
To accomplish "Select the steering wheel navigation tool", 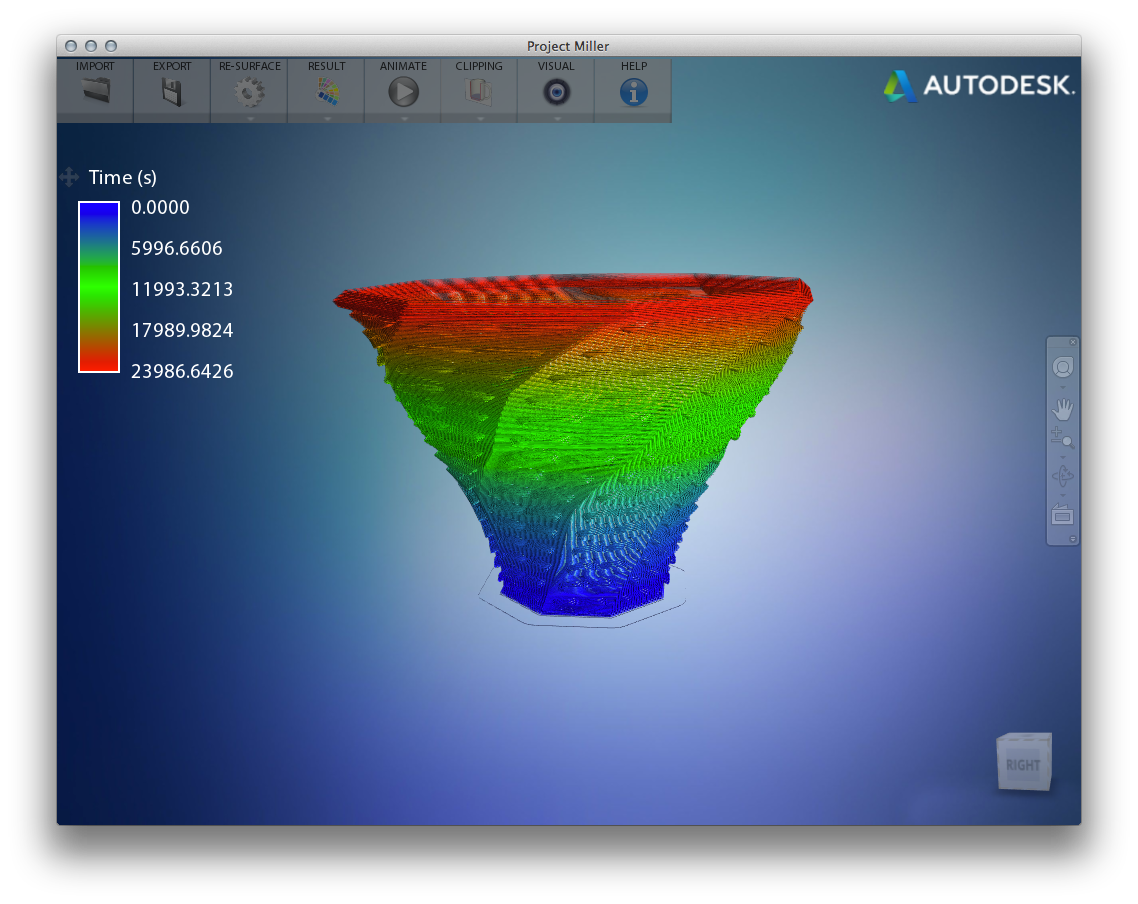I will tap(1062, 367).
